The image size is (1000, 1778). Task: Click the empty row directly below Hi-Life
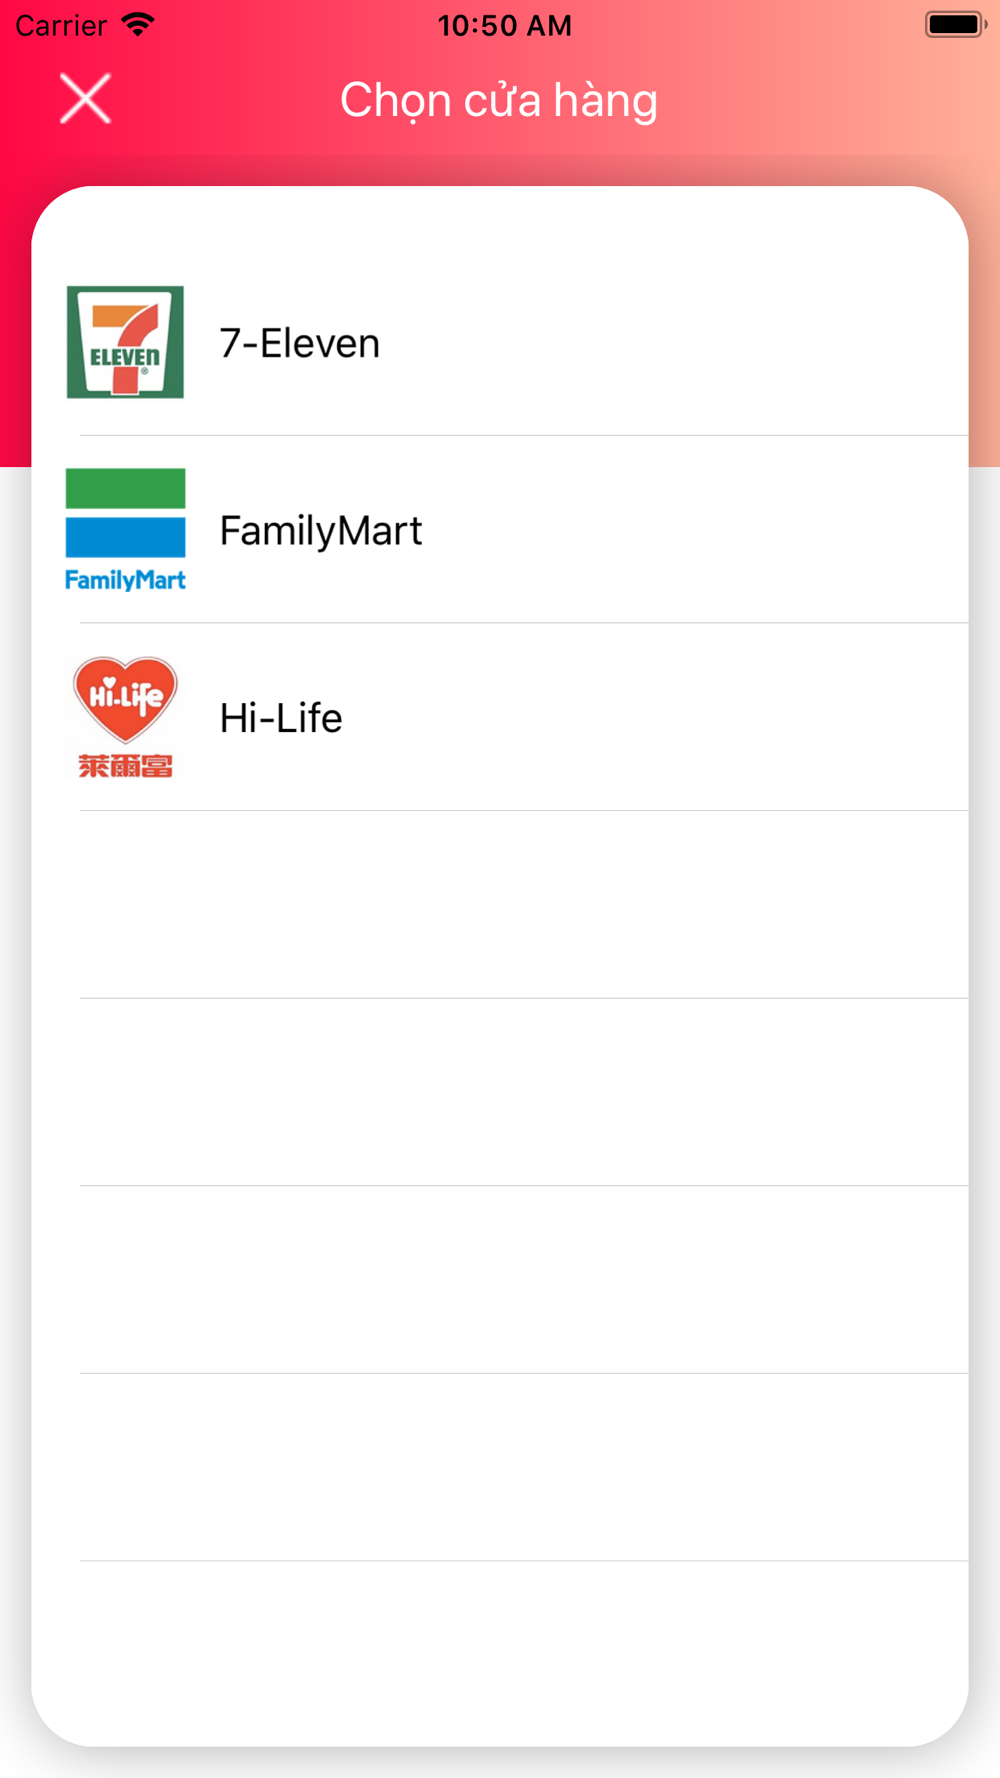pos(500,905)
